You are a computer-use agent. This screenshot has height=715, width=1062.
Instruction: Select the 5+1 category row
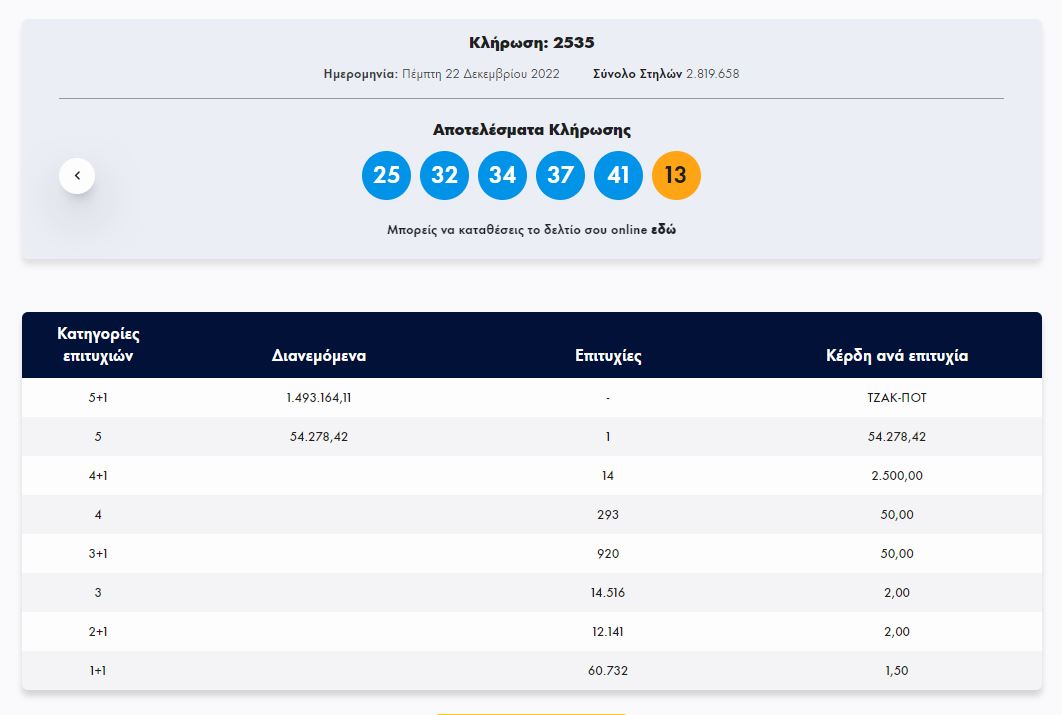pos(98,398)
